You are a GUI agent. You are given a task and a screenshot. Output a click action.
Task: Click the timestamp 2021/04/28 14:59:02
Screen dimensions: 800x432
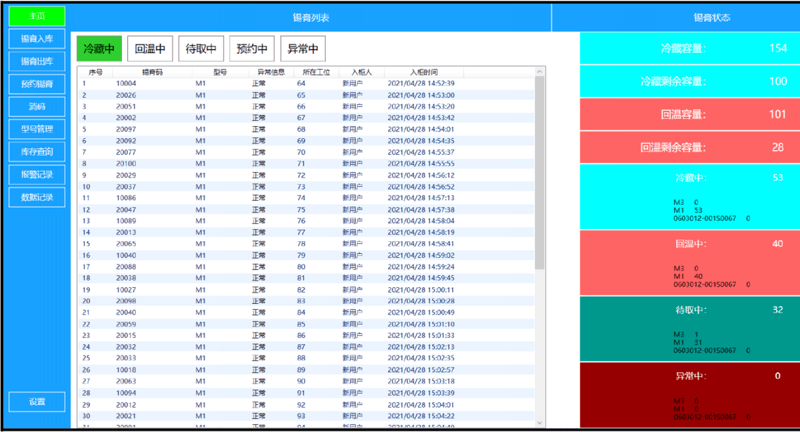click(421, 255)
